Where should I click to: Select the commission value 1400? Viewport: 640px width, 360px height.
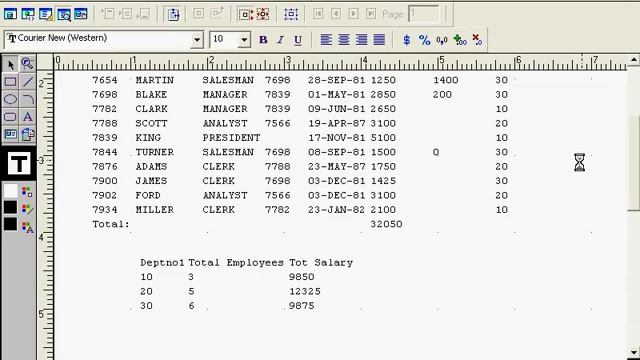(x=446, y=80)
